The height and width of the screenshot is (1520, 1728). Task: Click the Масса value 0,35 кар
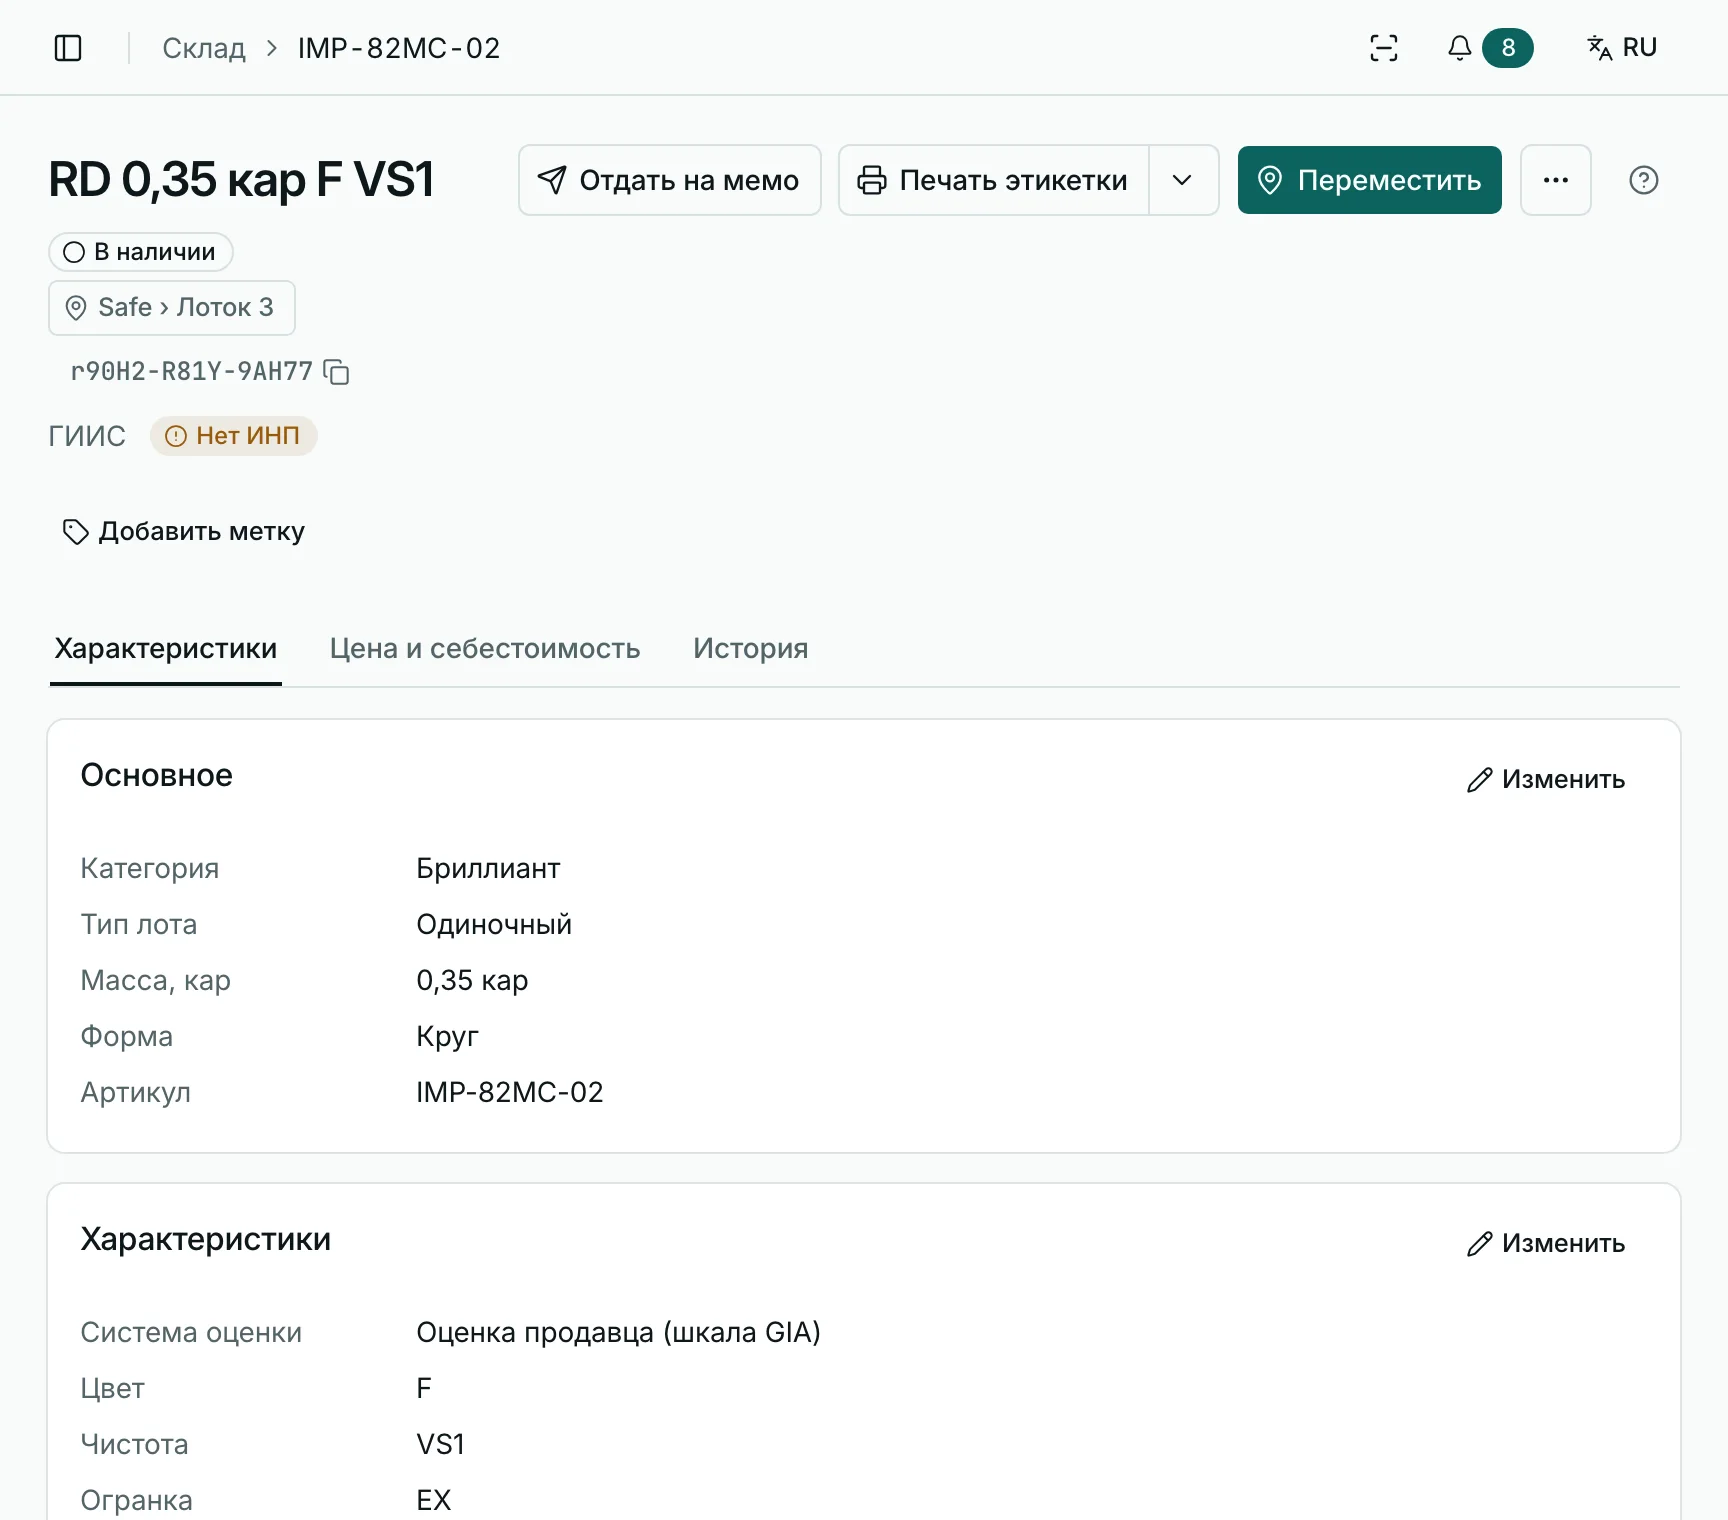click(472, 980)
